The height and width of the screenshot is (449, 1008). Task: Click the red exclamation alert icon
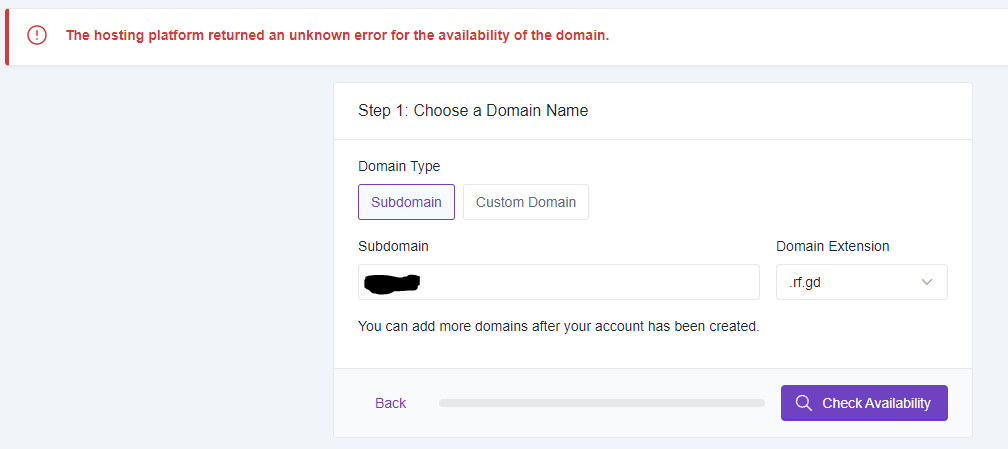(x=37, y=35)
